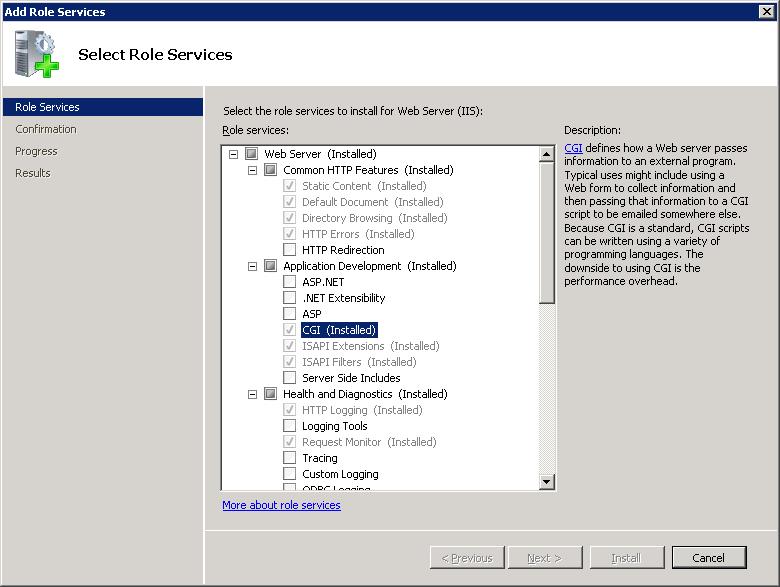Click the role services scrollbar thumb
The height and width of the screenshot is (587, 780).
click(x=547, y=233)
